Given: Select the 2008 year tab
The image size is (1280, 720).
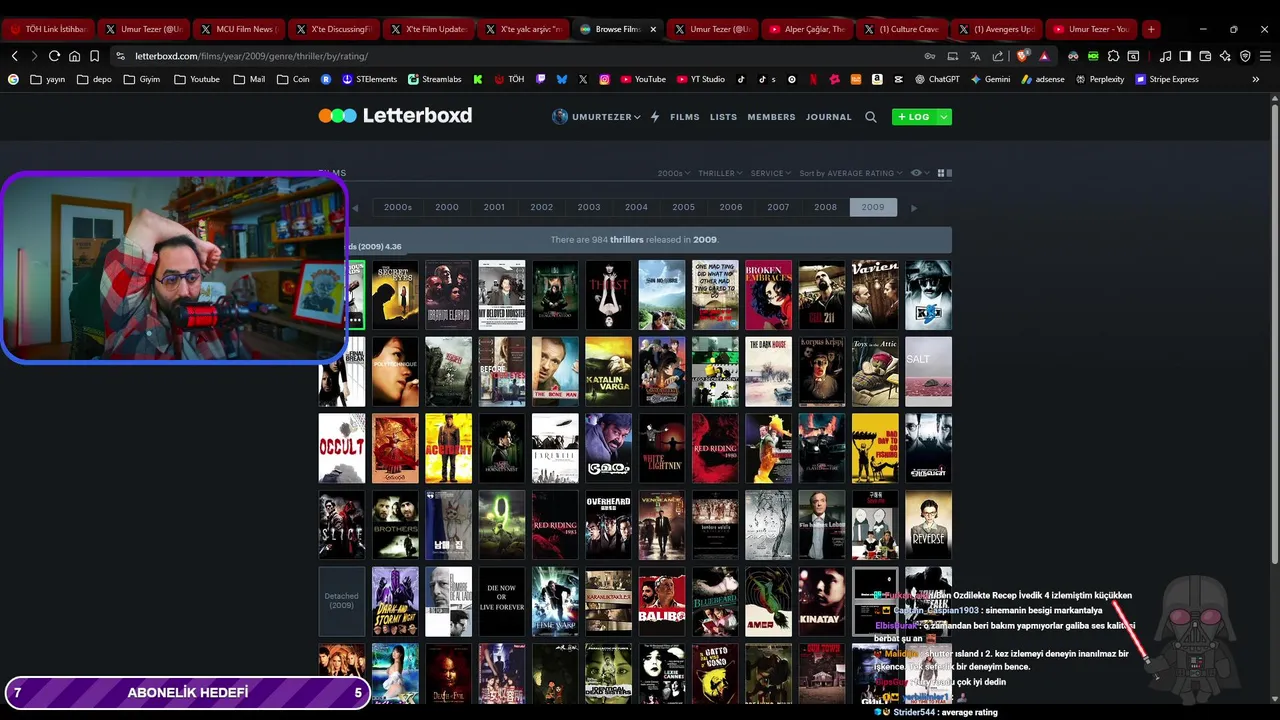Looking at the screenshot, I should point(826,207).
